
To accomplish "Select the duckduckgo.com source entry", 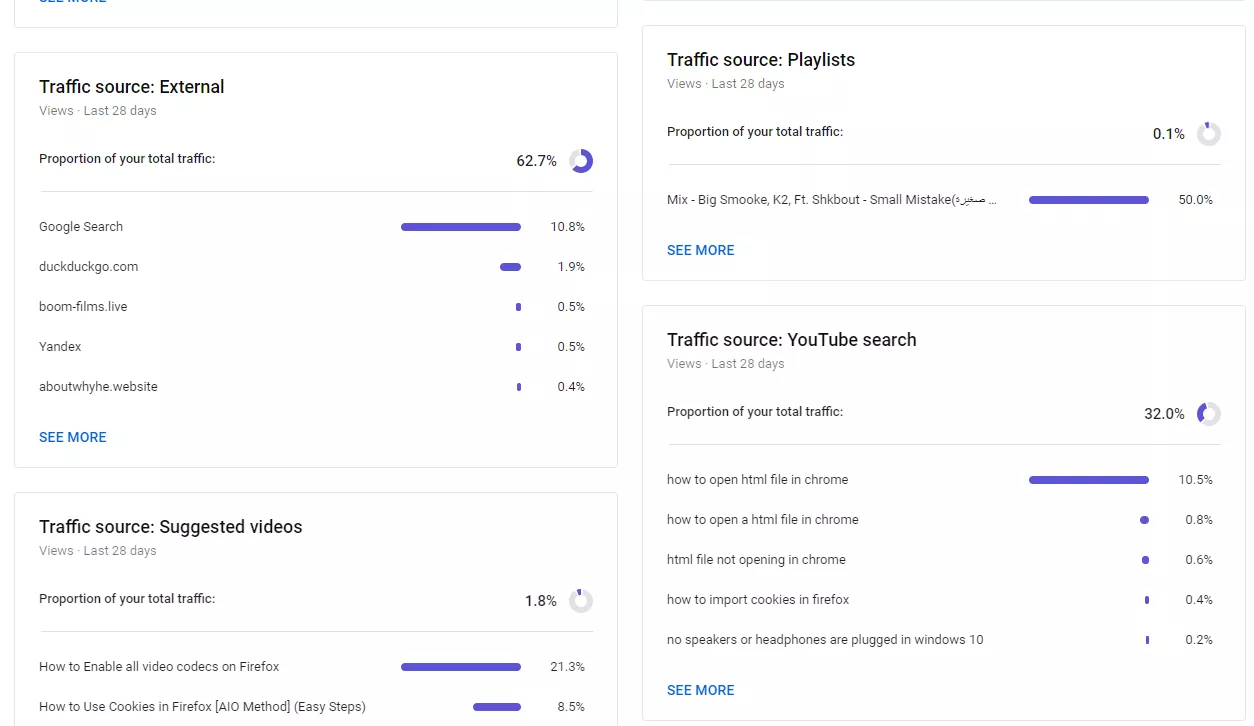I will click(x=89, y=267).
